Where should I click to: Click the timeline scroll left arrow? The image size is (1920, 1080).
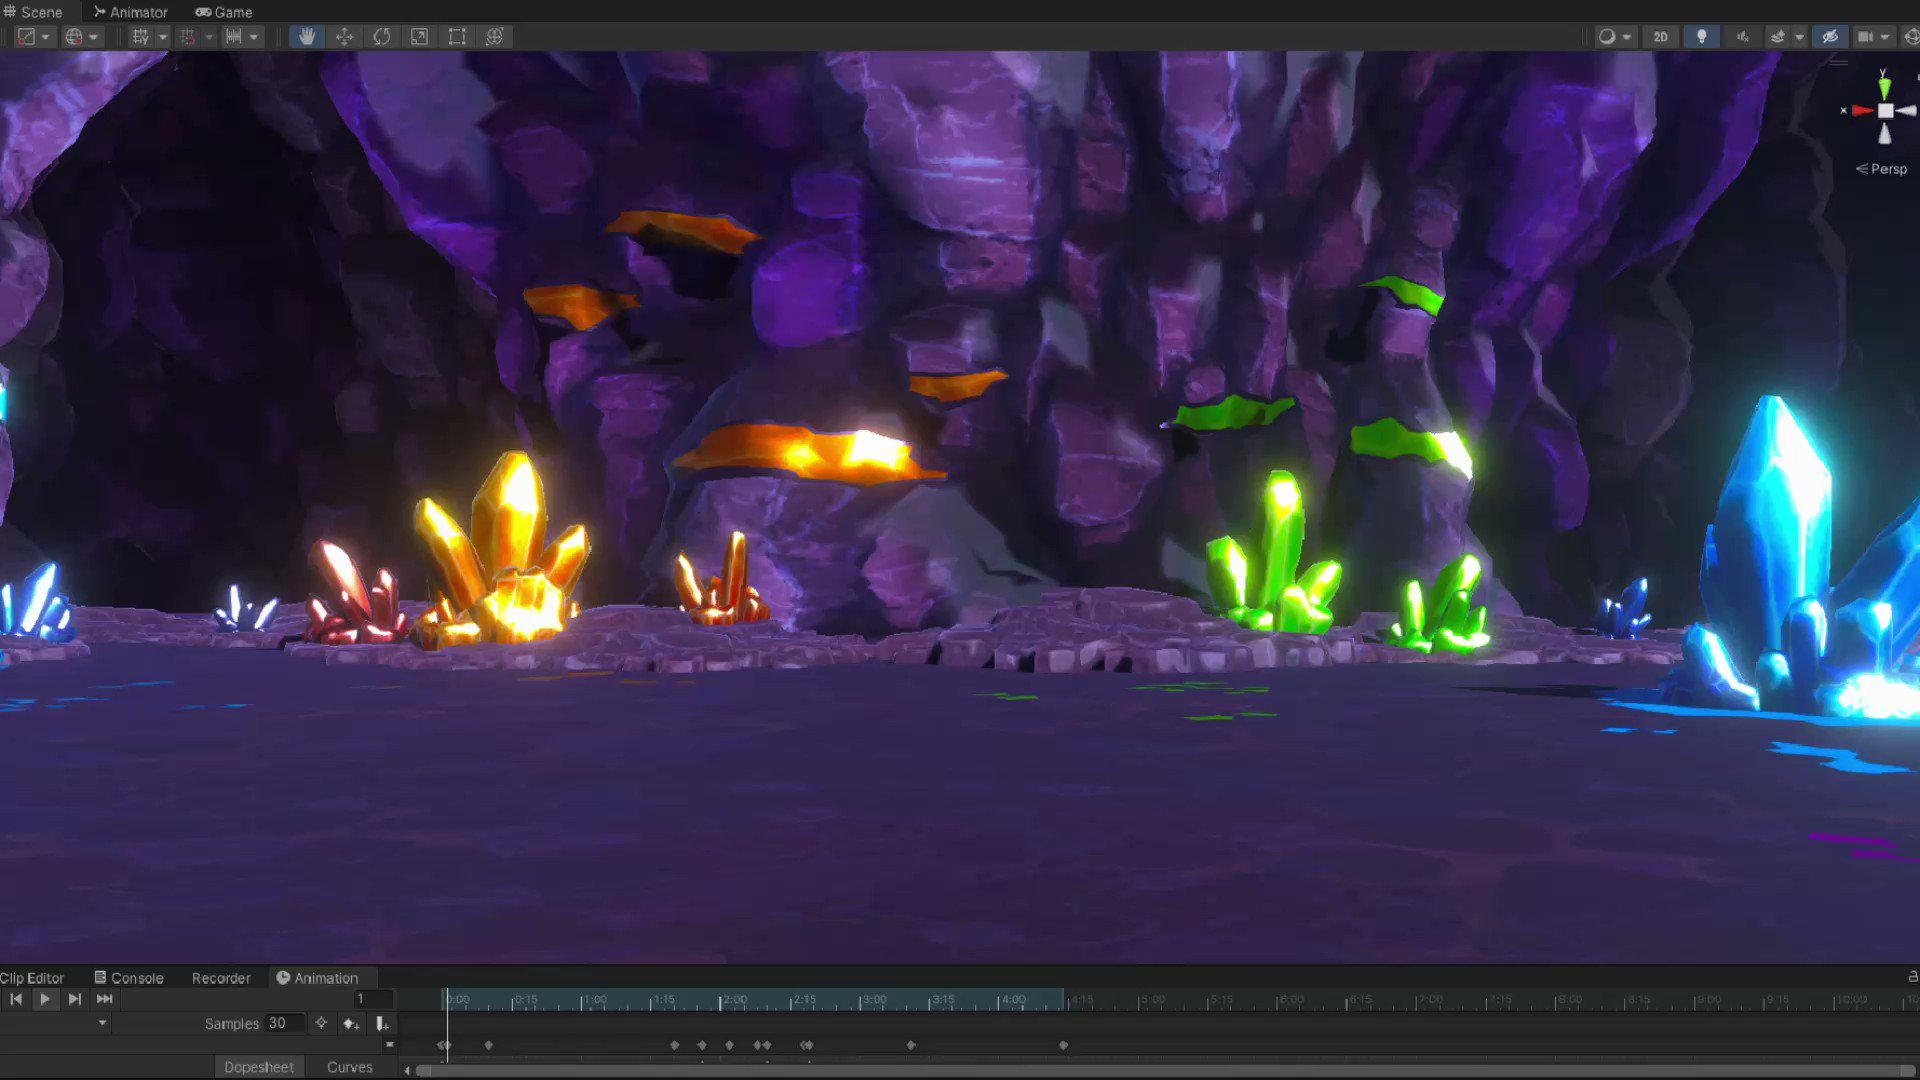407,1070
